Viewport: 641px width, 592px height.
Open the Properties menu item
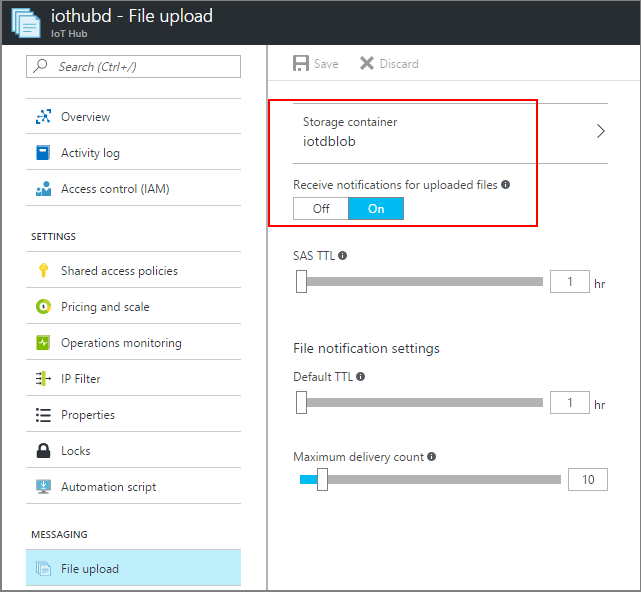[133, 415]
